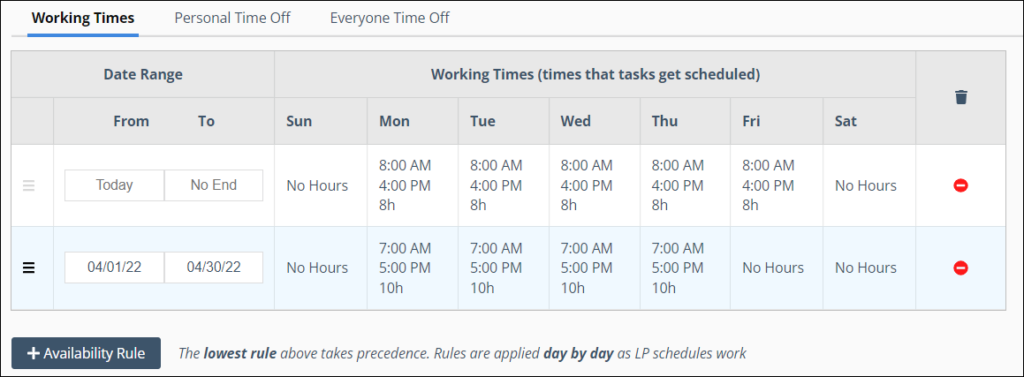
Task: Delete the 04/01/22 rule using red minus icon
Action: [961, 268]
